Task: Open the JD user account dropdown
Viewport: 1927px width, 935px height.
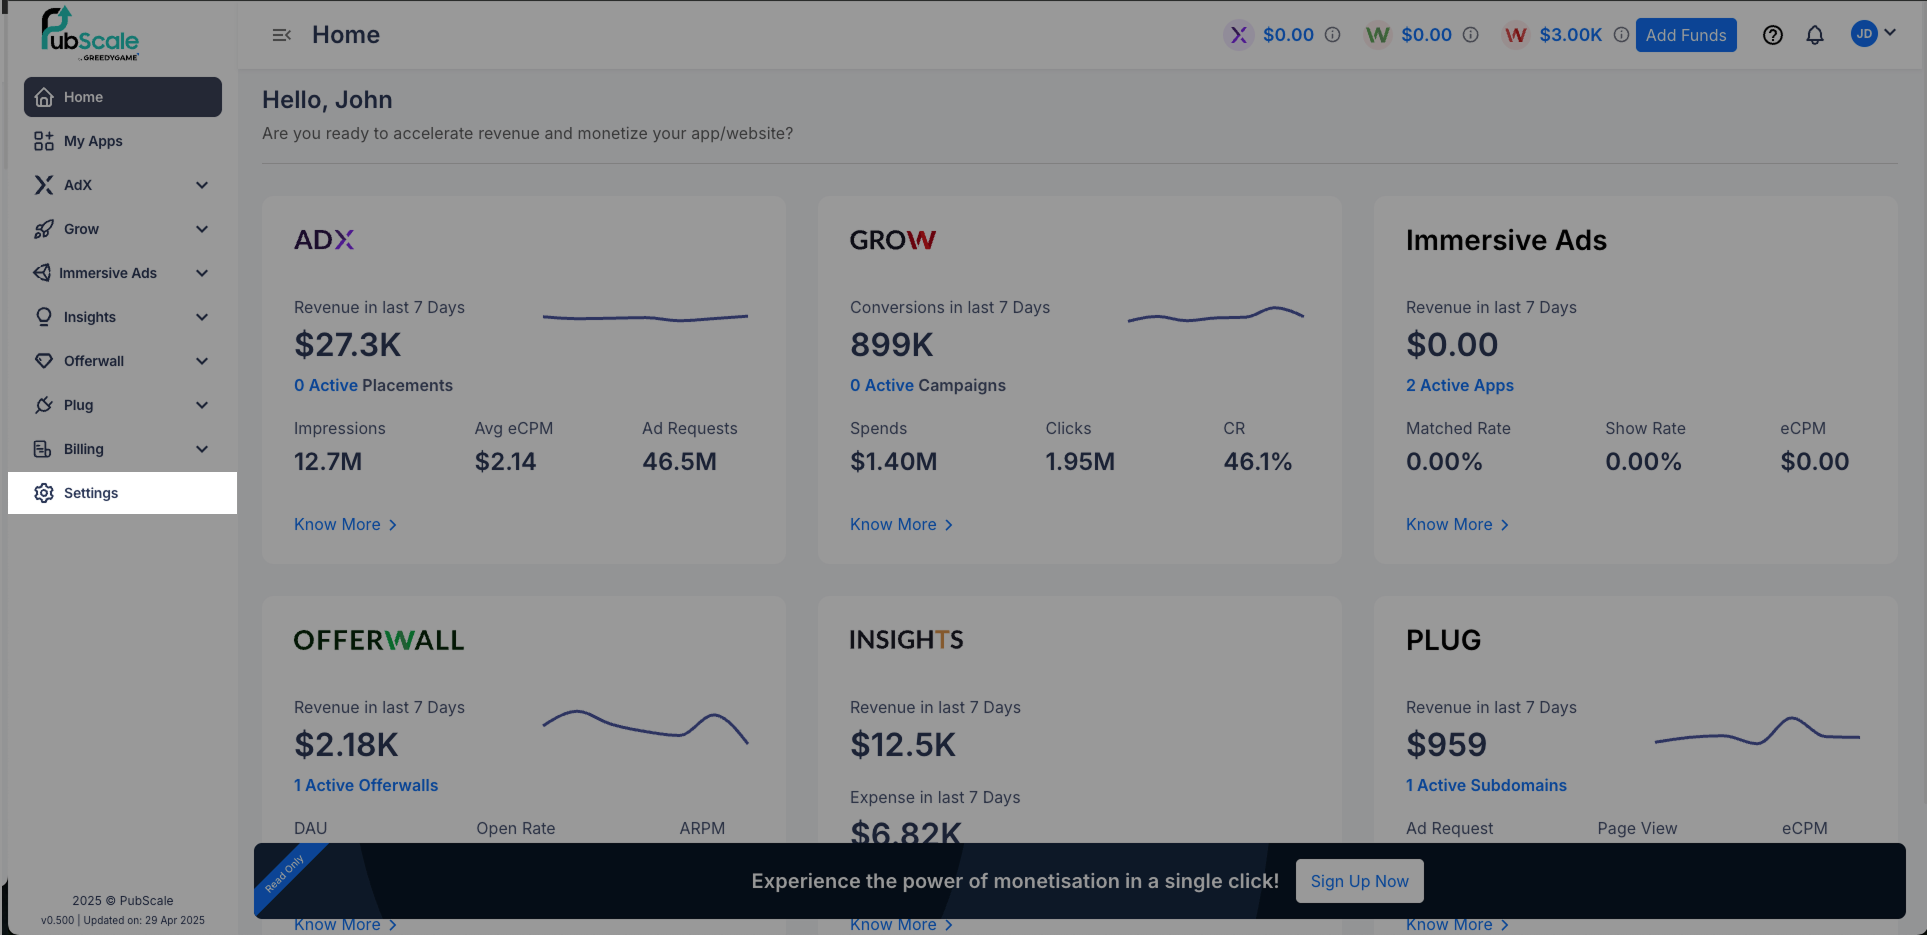Action: click(x=1873, y=34)
